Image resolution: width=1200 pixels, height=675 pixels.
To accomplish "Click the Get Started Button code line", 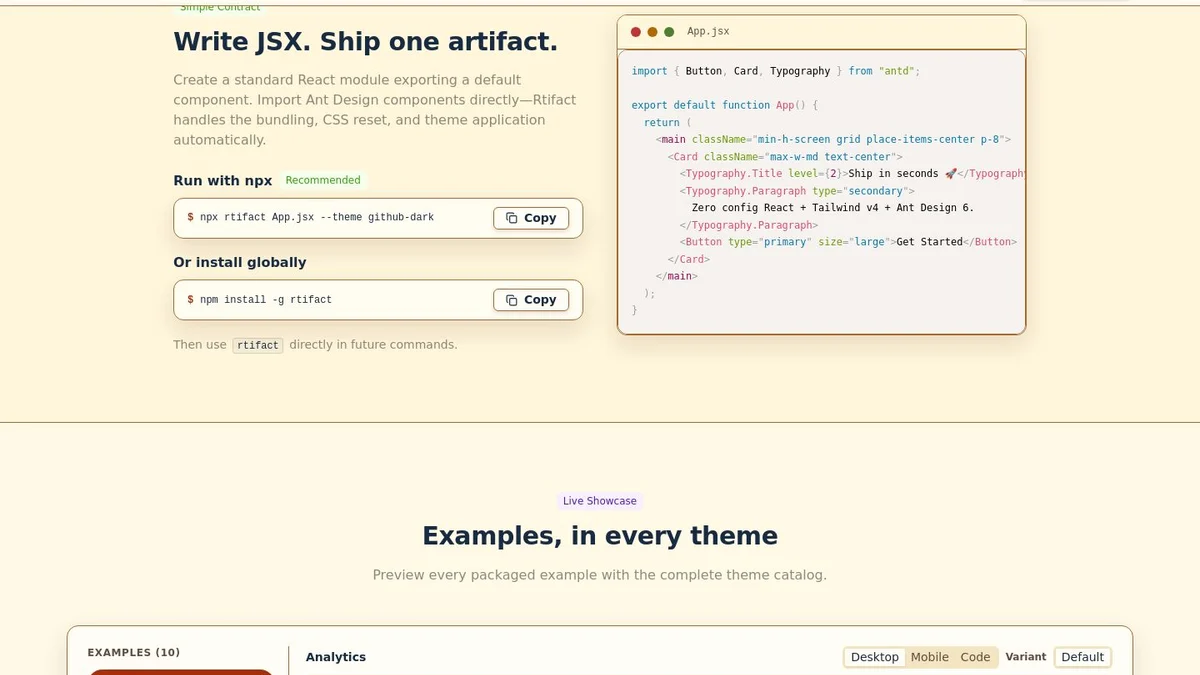I will [x=848, y=242].
